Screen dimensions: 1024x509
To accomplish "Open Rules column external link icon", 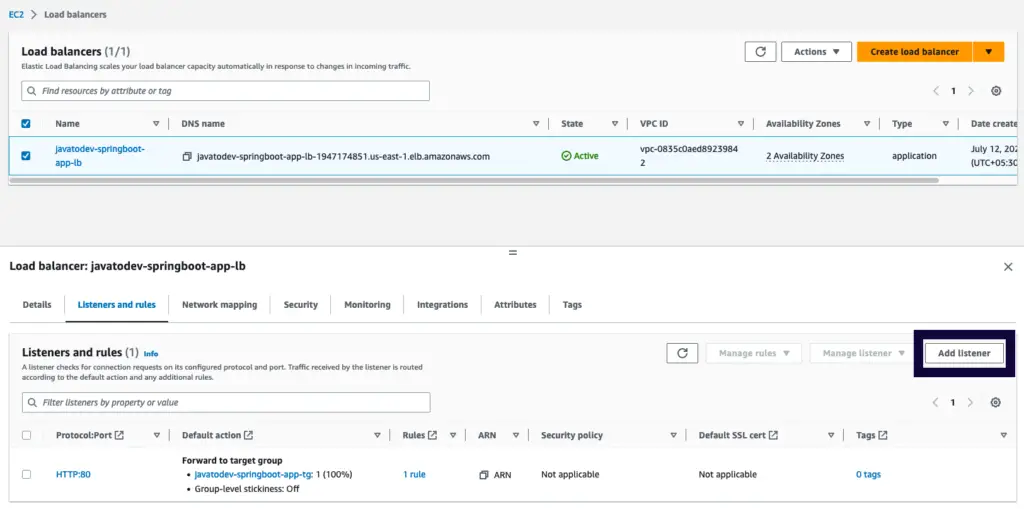I will 432,435.
